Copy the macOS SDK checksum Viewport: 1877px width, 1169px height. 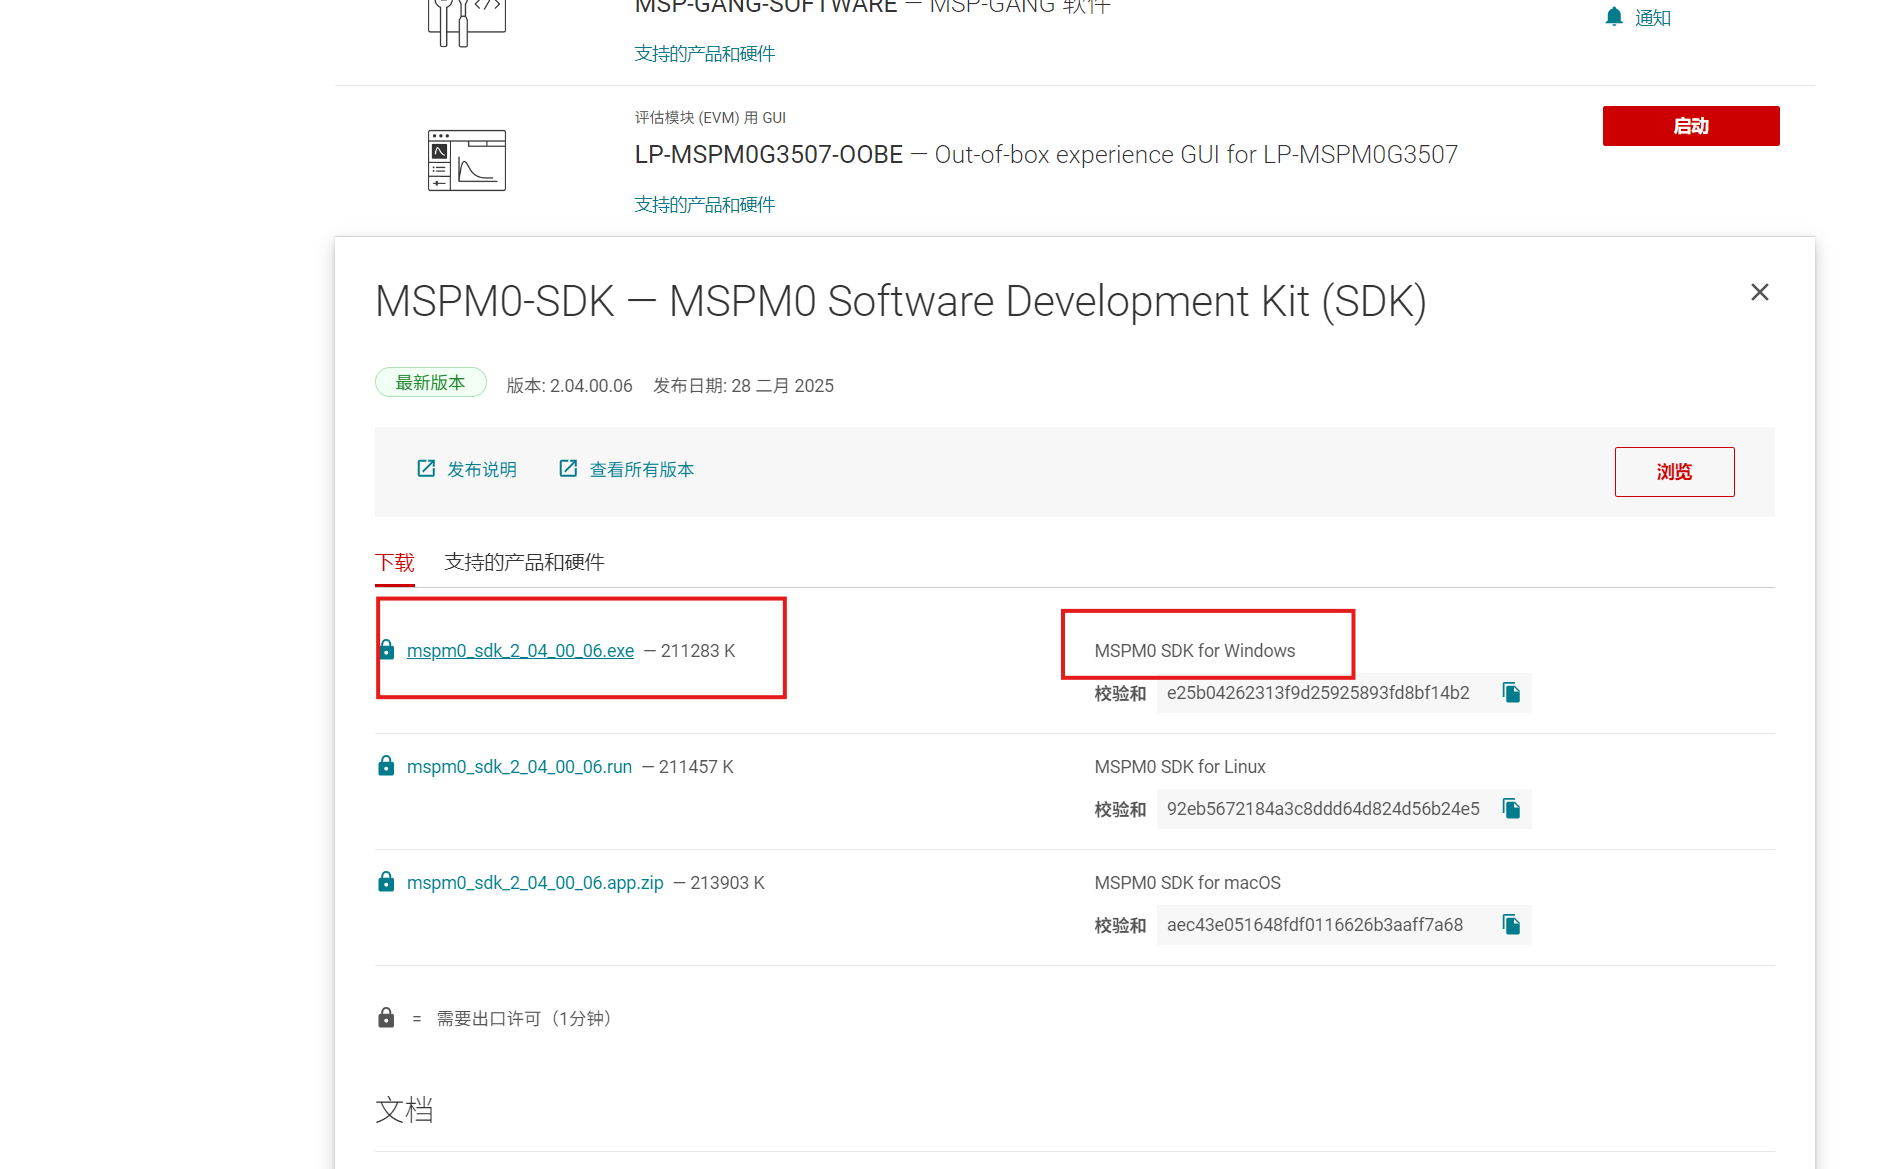[x=1511, y=925]
